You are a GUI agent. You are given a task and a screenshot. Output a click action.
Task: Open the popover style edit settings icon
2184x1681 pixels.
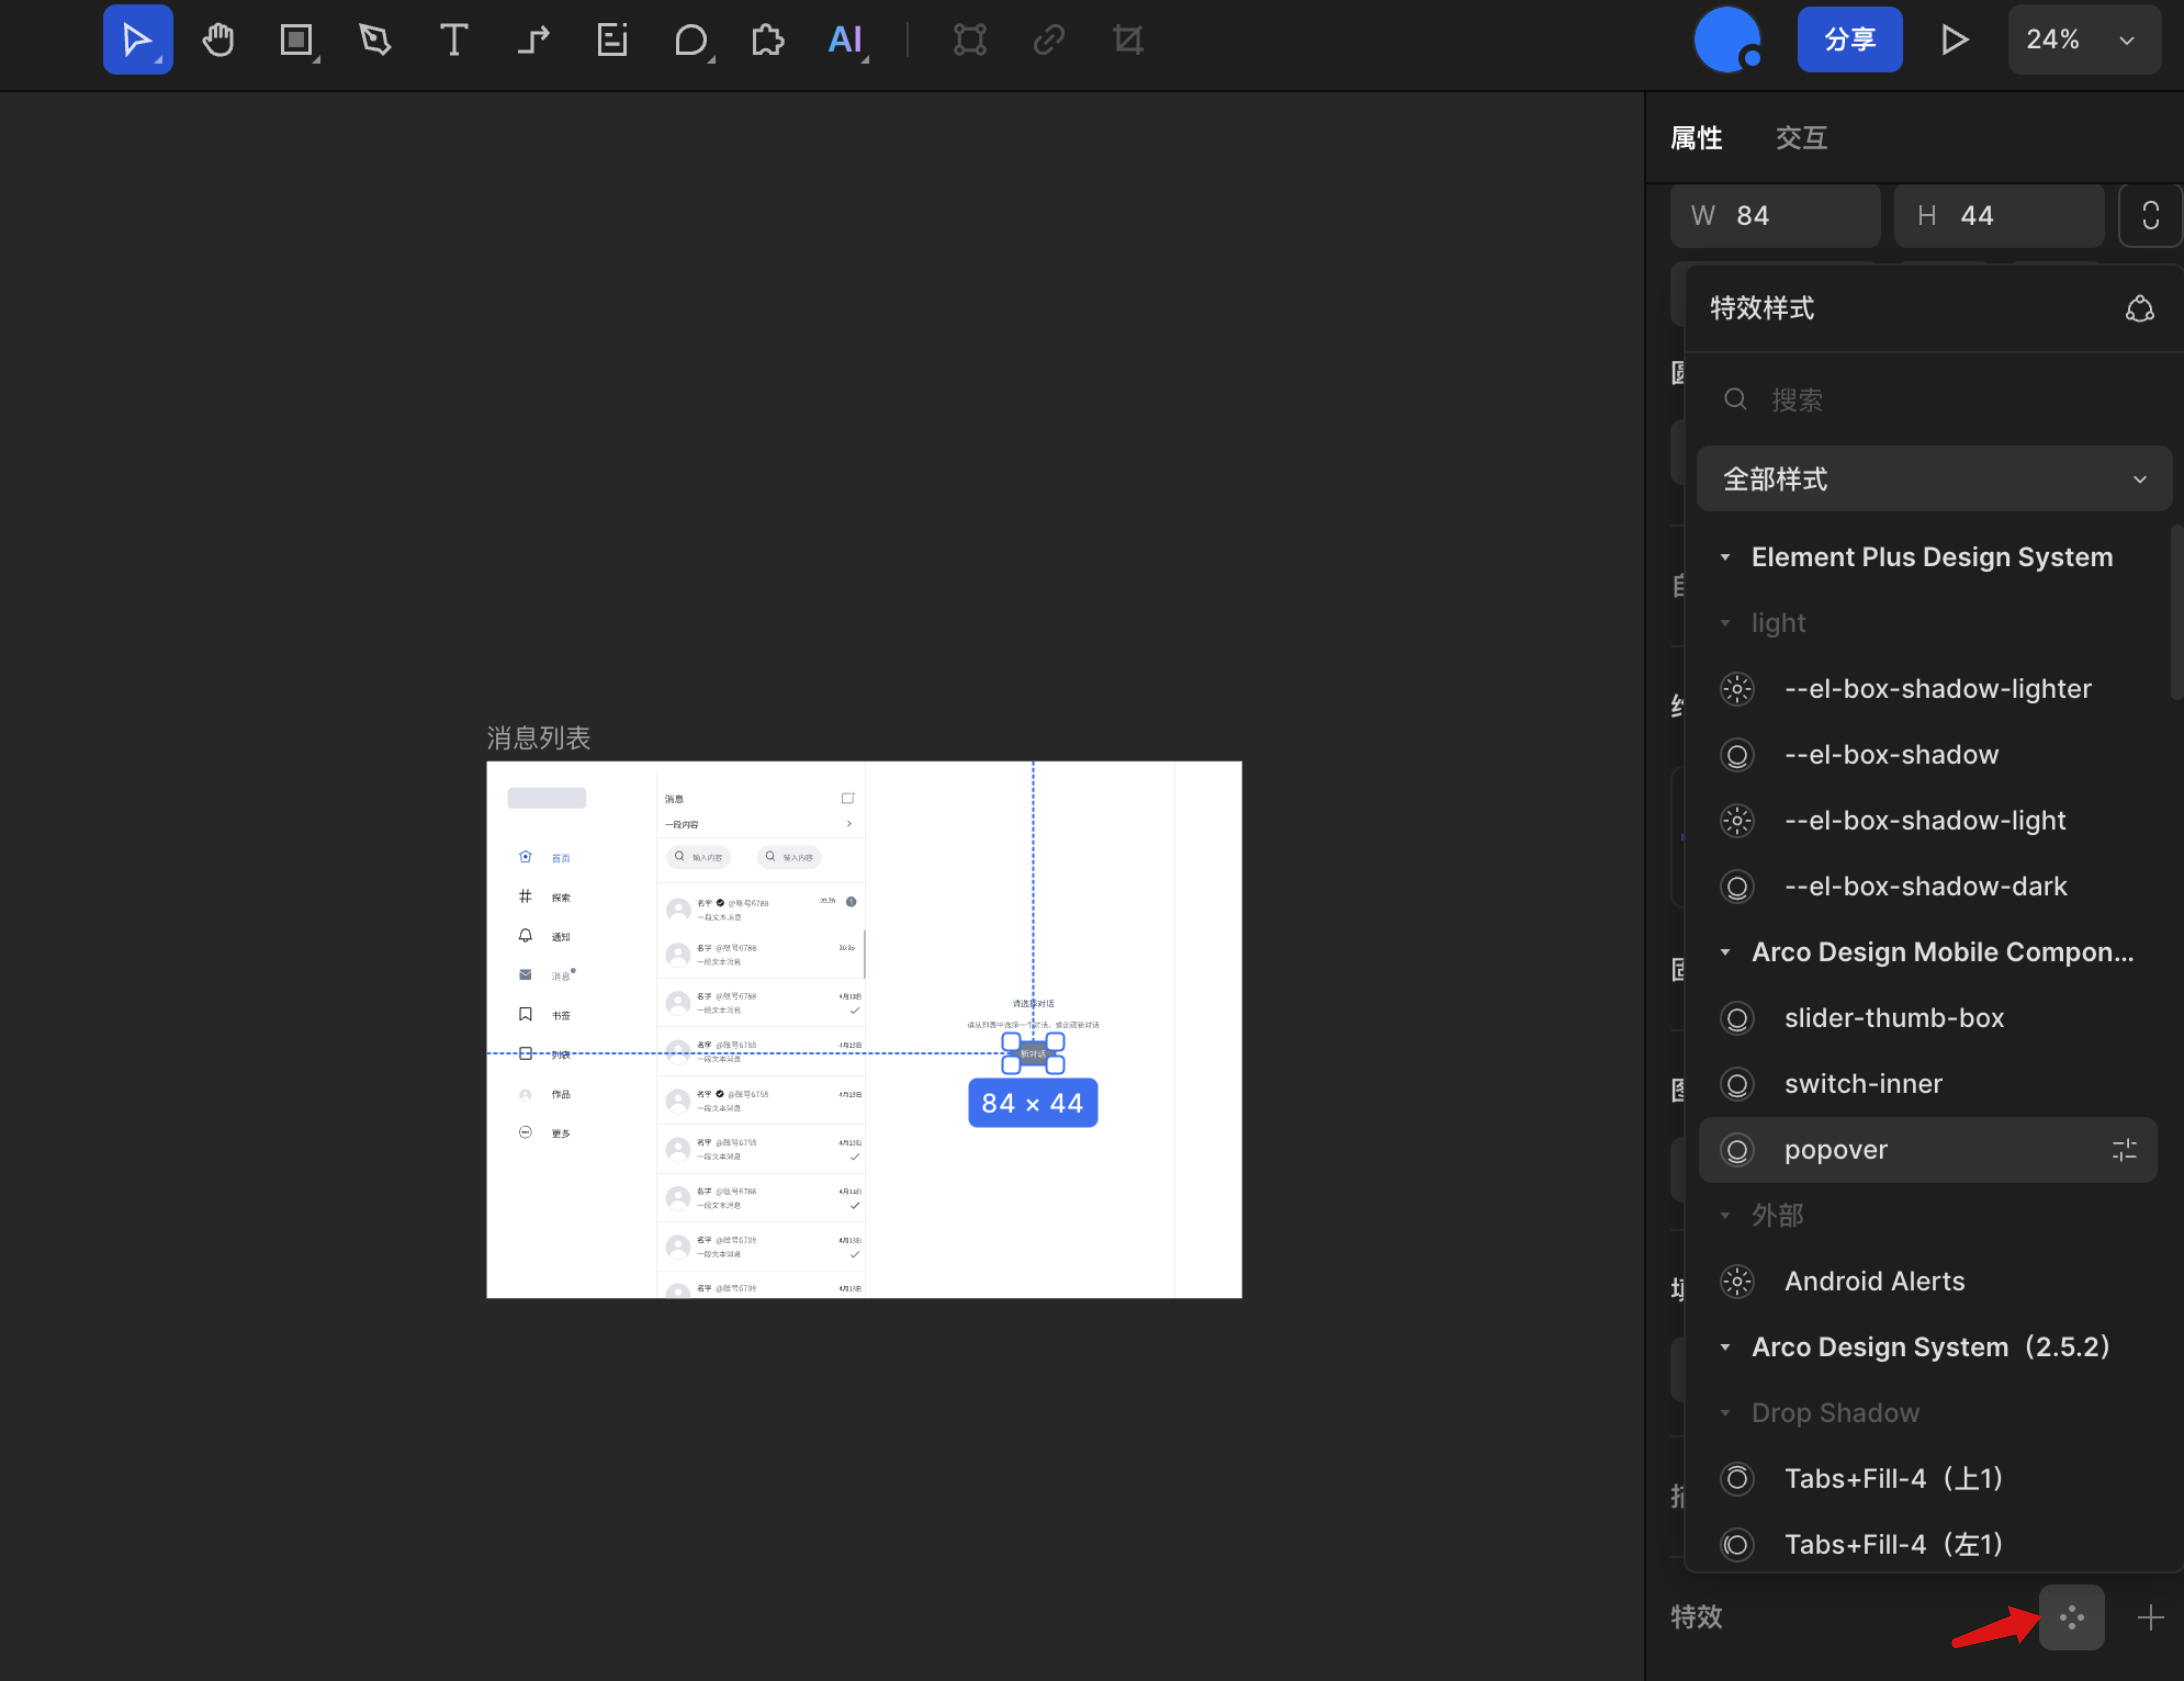coord(2125,1150)
